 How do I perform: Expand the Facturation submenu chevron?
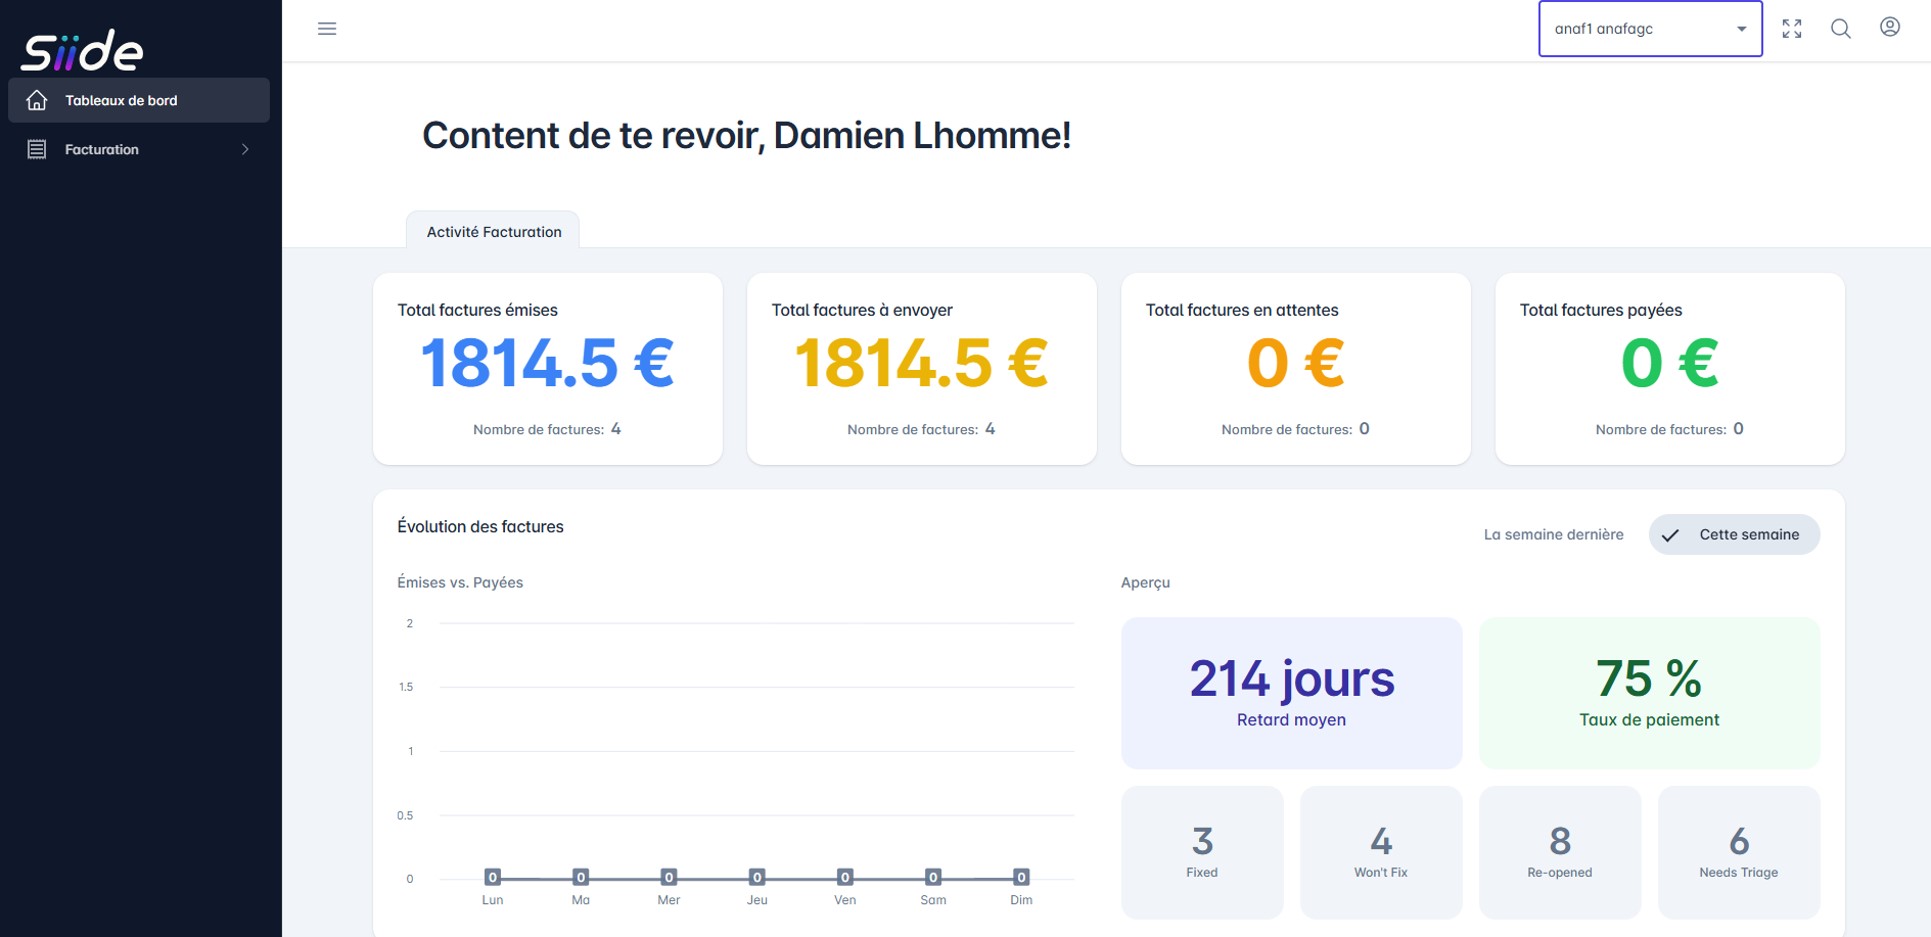(245, 149)
